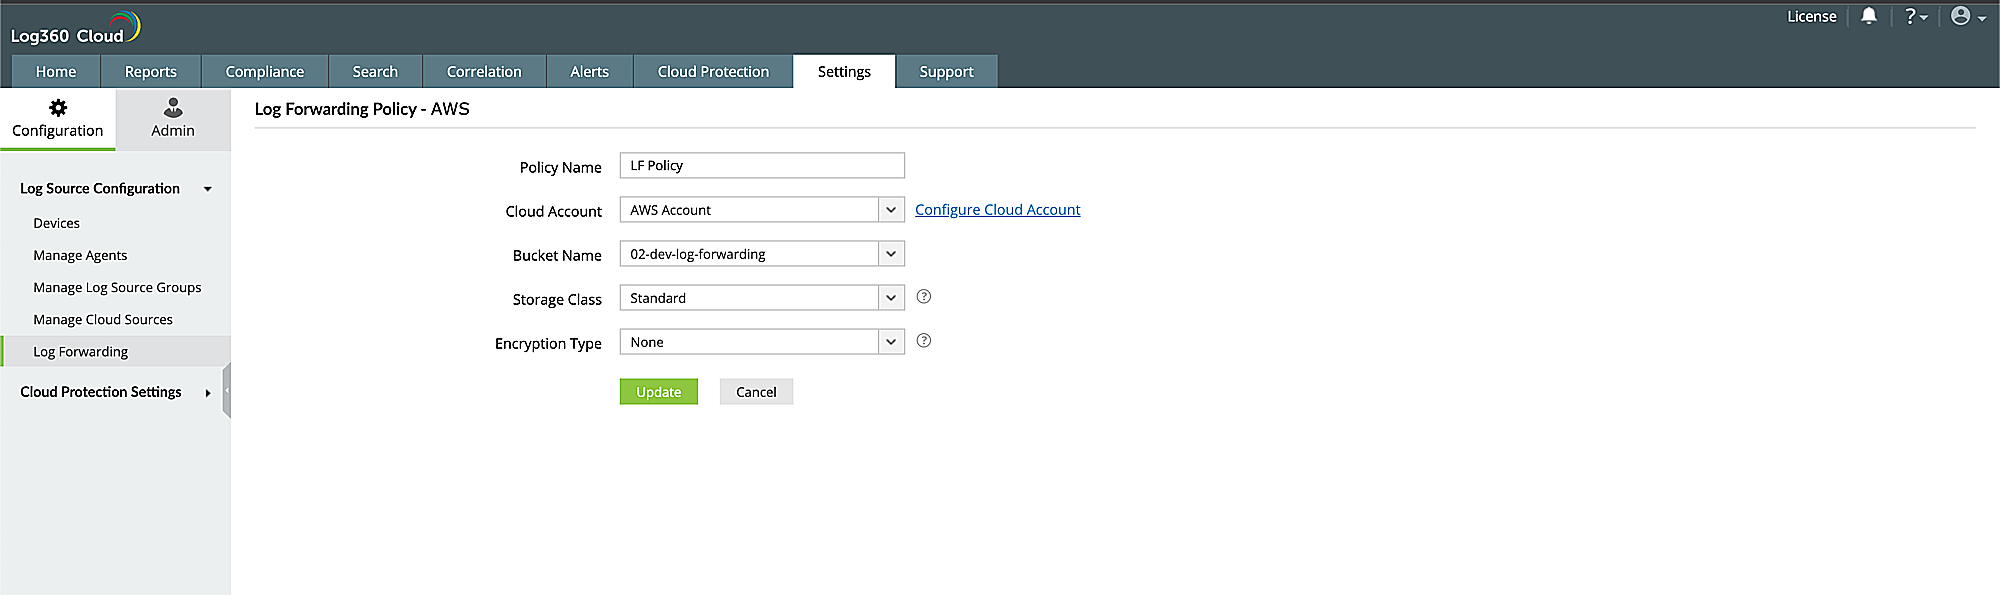Click the Policy Name input field

coord(762,166)
